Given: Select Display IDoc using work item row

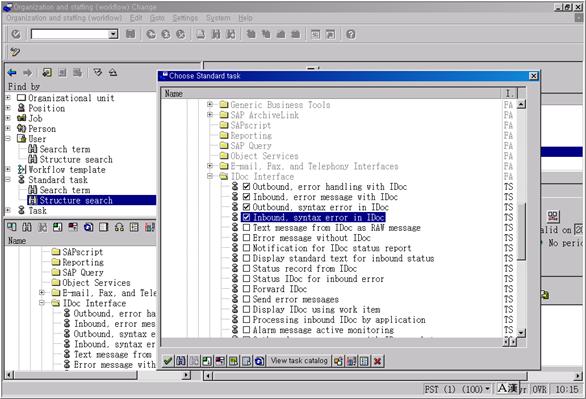Looking at the screenshot, I should pyautogui.click(x=316, y=309).
